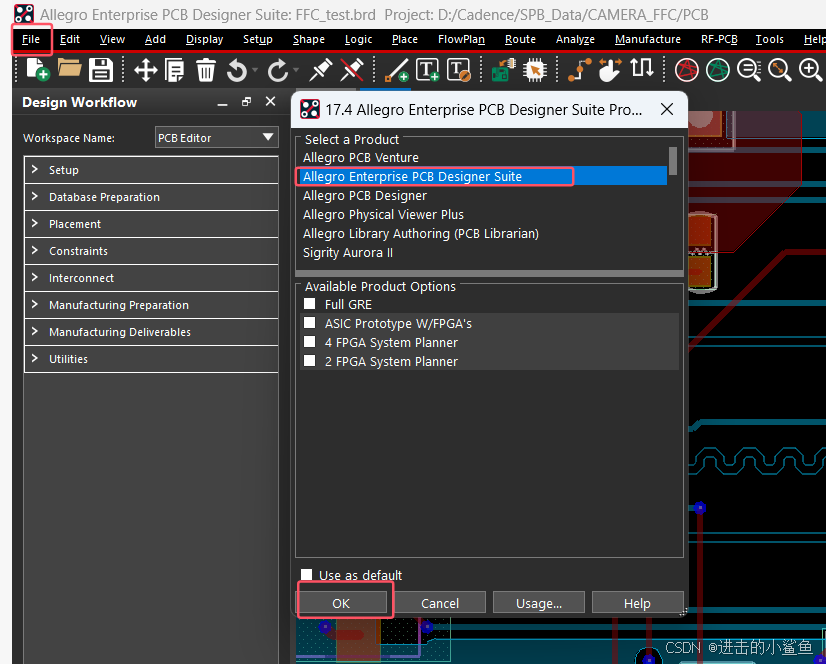Open the Manufacture menu
Viewport: 826px width, 664px height.
coord(647,40)
